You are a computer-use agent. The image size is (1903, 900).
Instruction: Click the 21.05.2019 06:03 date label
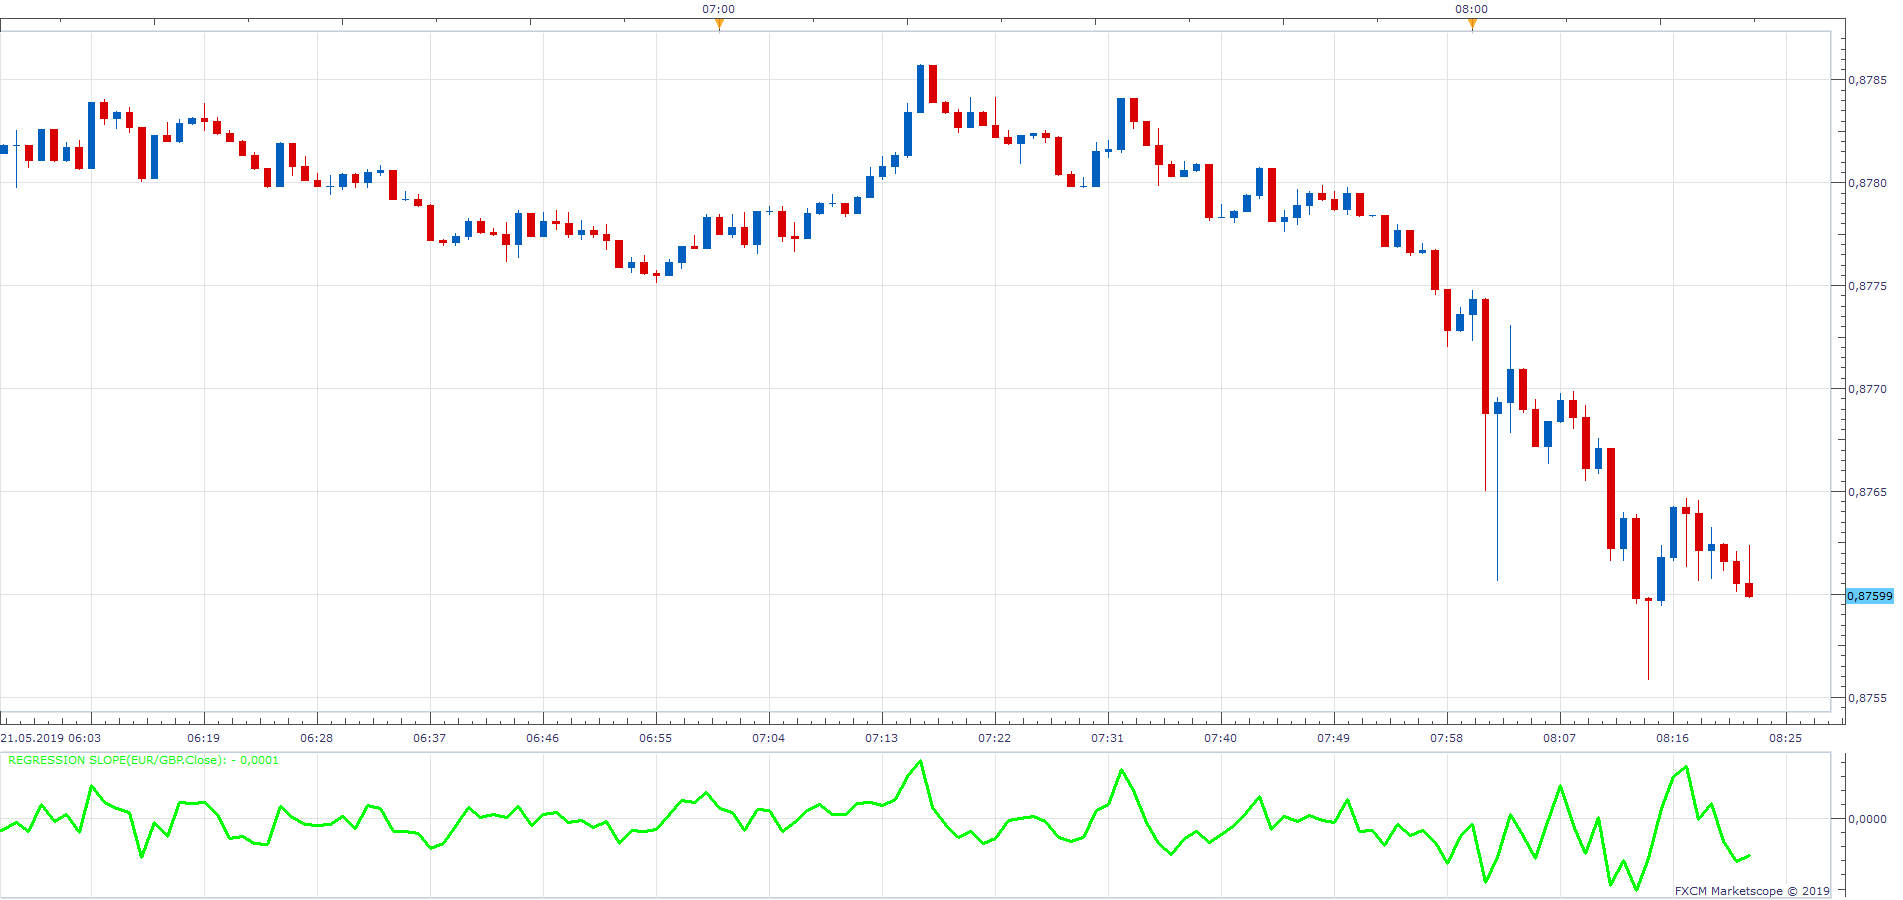point(51,738)
